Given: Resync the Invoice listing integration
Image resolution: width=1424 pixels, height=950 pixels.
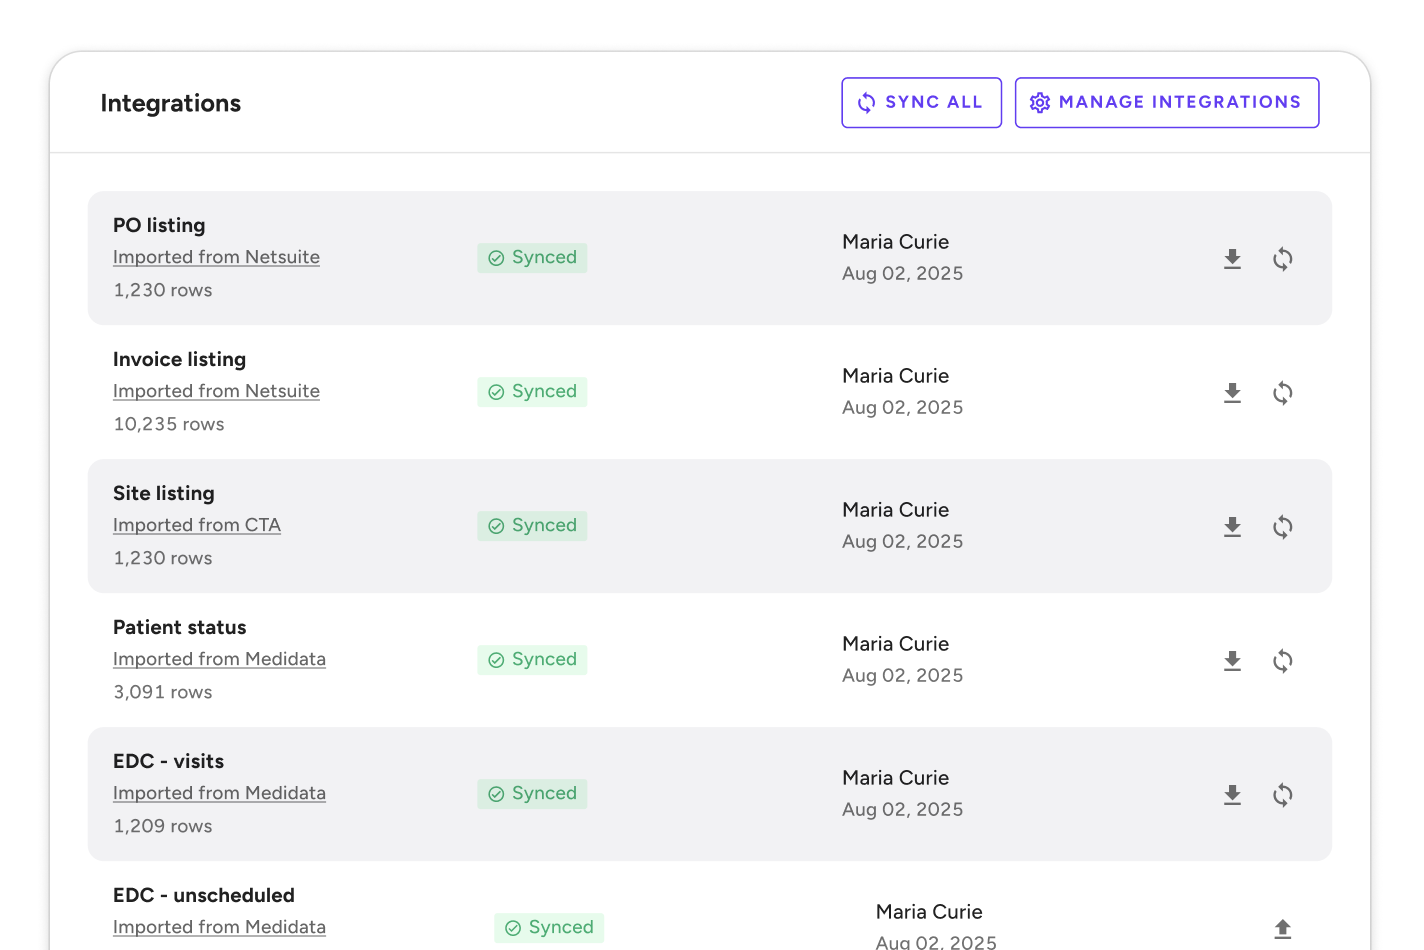Looking at the screenshot, I should [1282, 393].
